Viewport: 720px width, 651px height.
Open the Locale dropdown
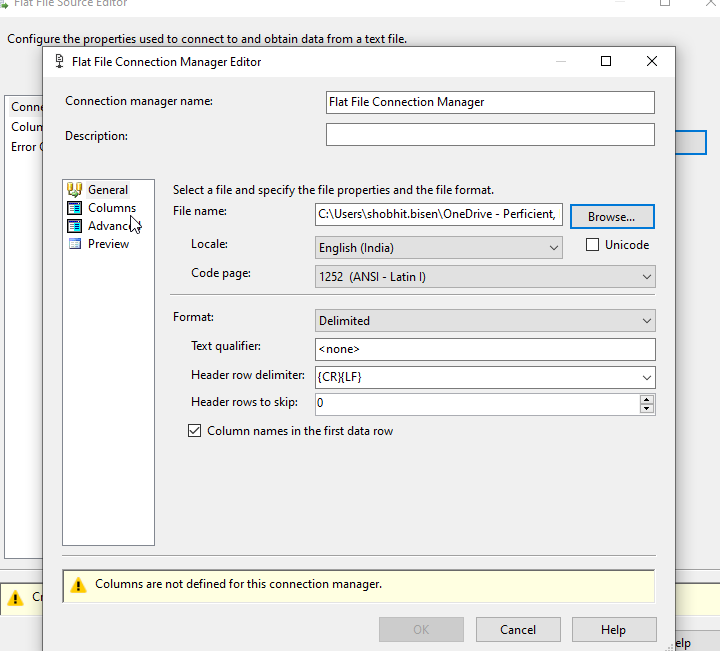[553, 248]
